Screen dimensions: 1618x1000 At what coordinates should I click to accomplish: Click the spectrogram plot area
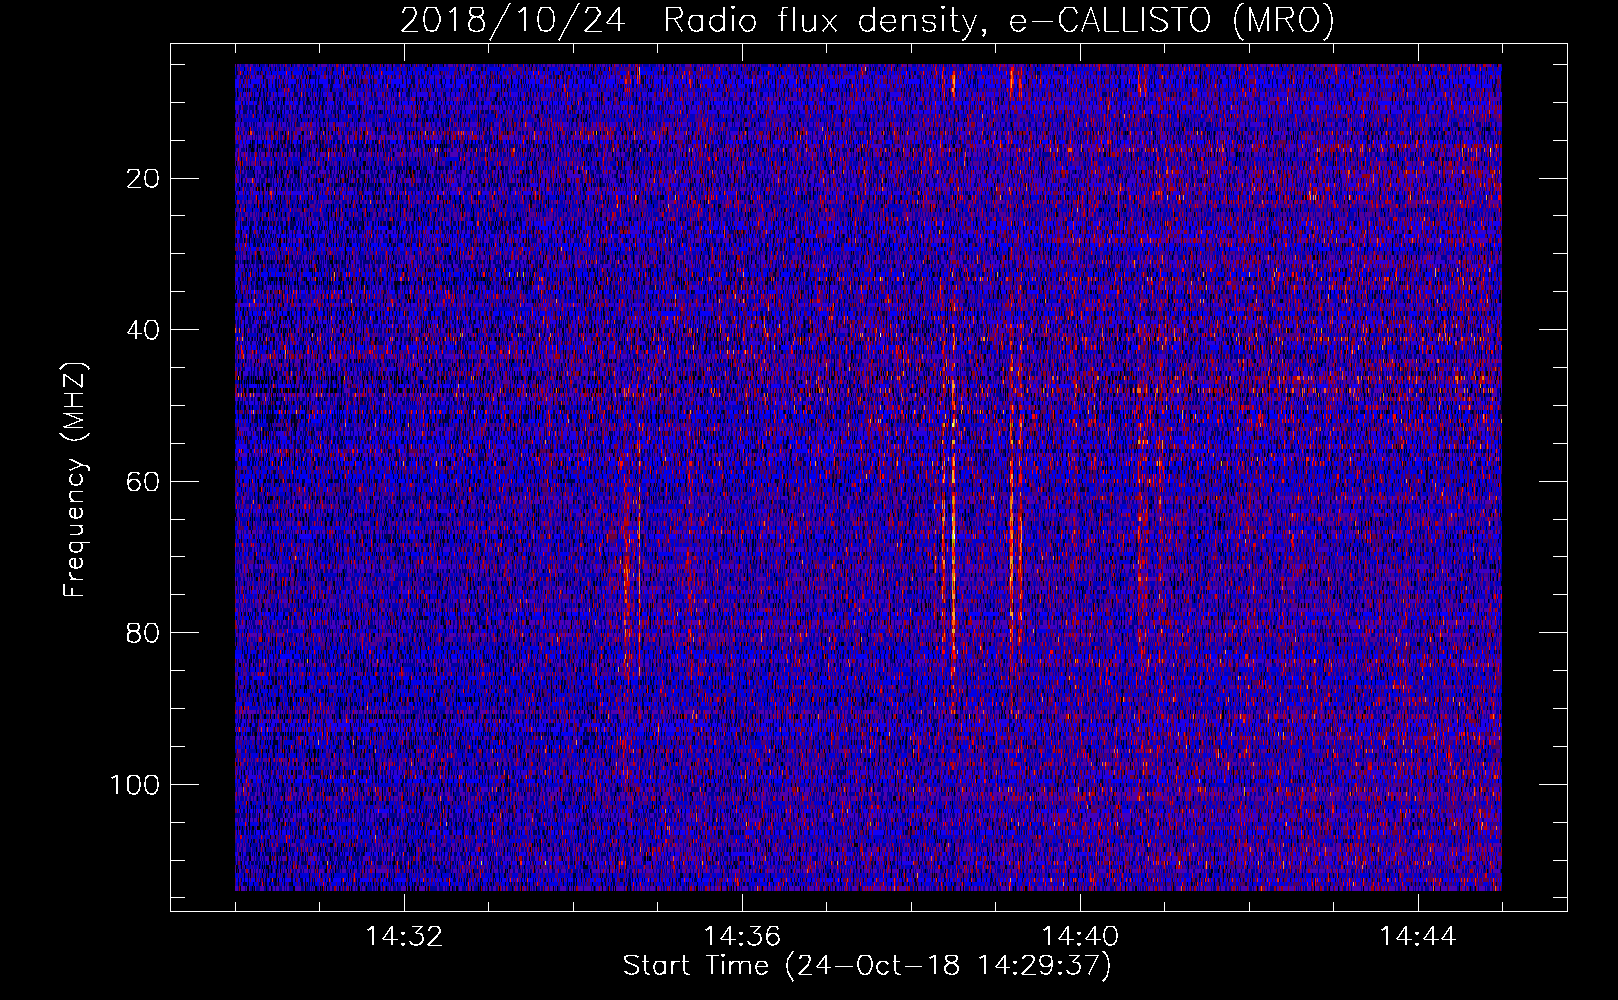[x=868, y=477]
